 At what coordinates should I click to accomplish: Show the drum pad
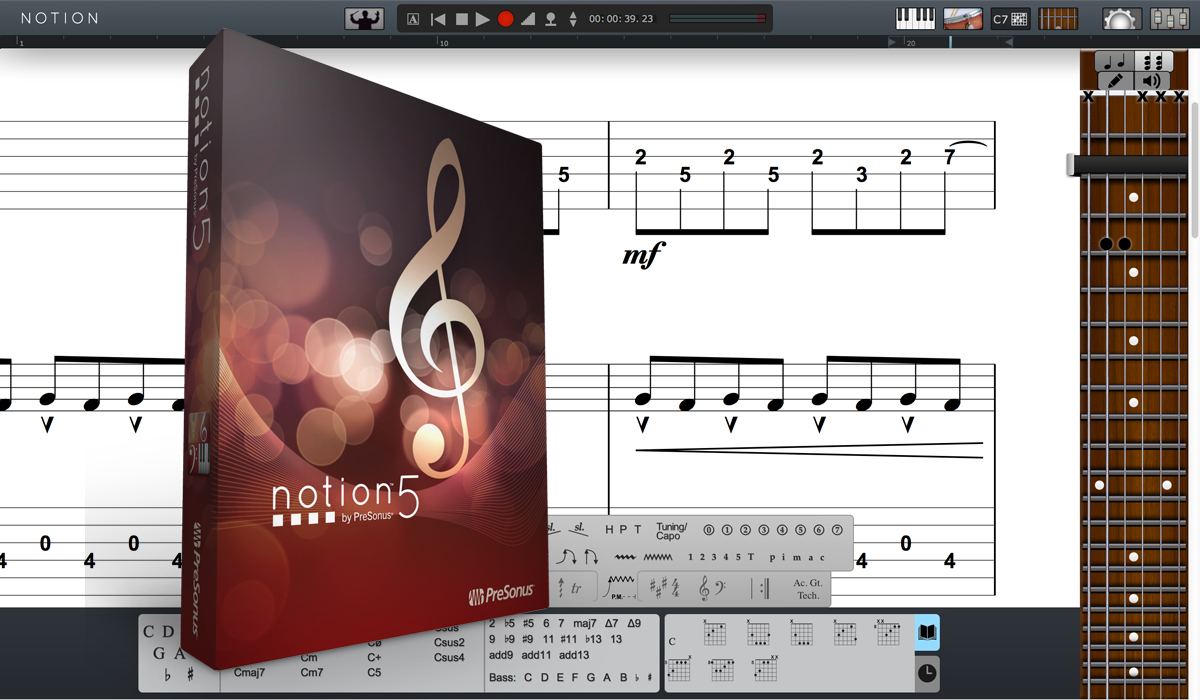[x=962, y=19]
